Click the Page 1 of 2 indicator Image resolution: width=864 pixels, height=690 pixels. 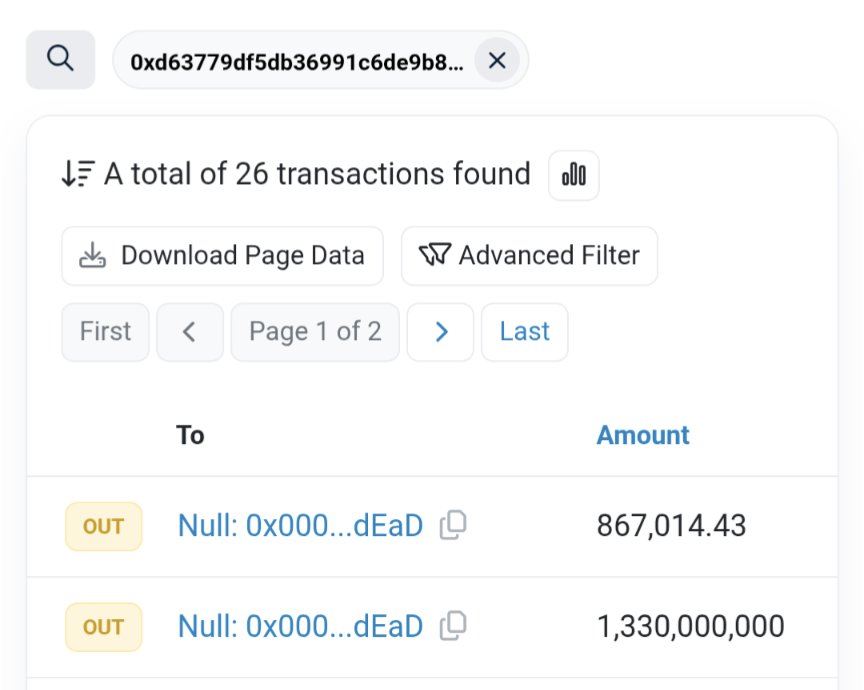point(315,332)
